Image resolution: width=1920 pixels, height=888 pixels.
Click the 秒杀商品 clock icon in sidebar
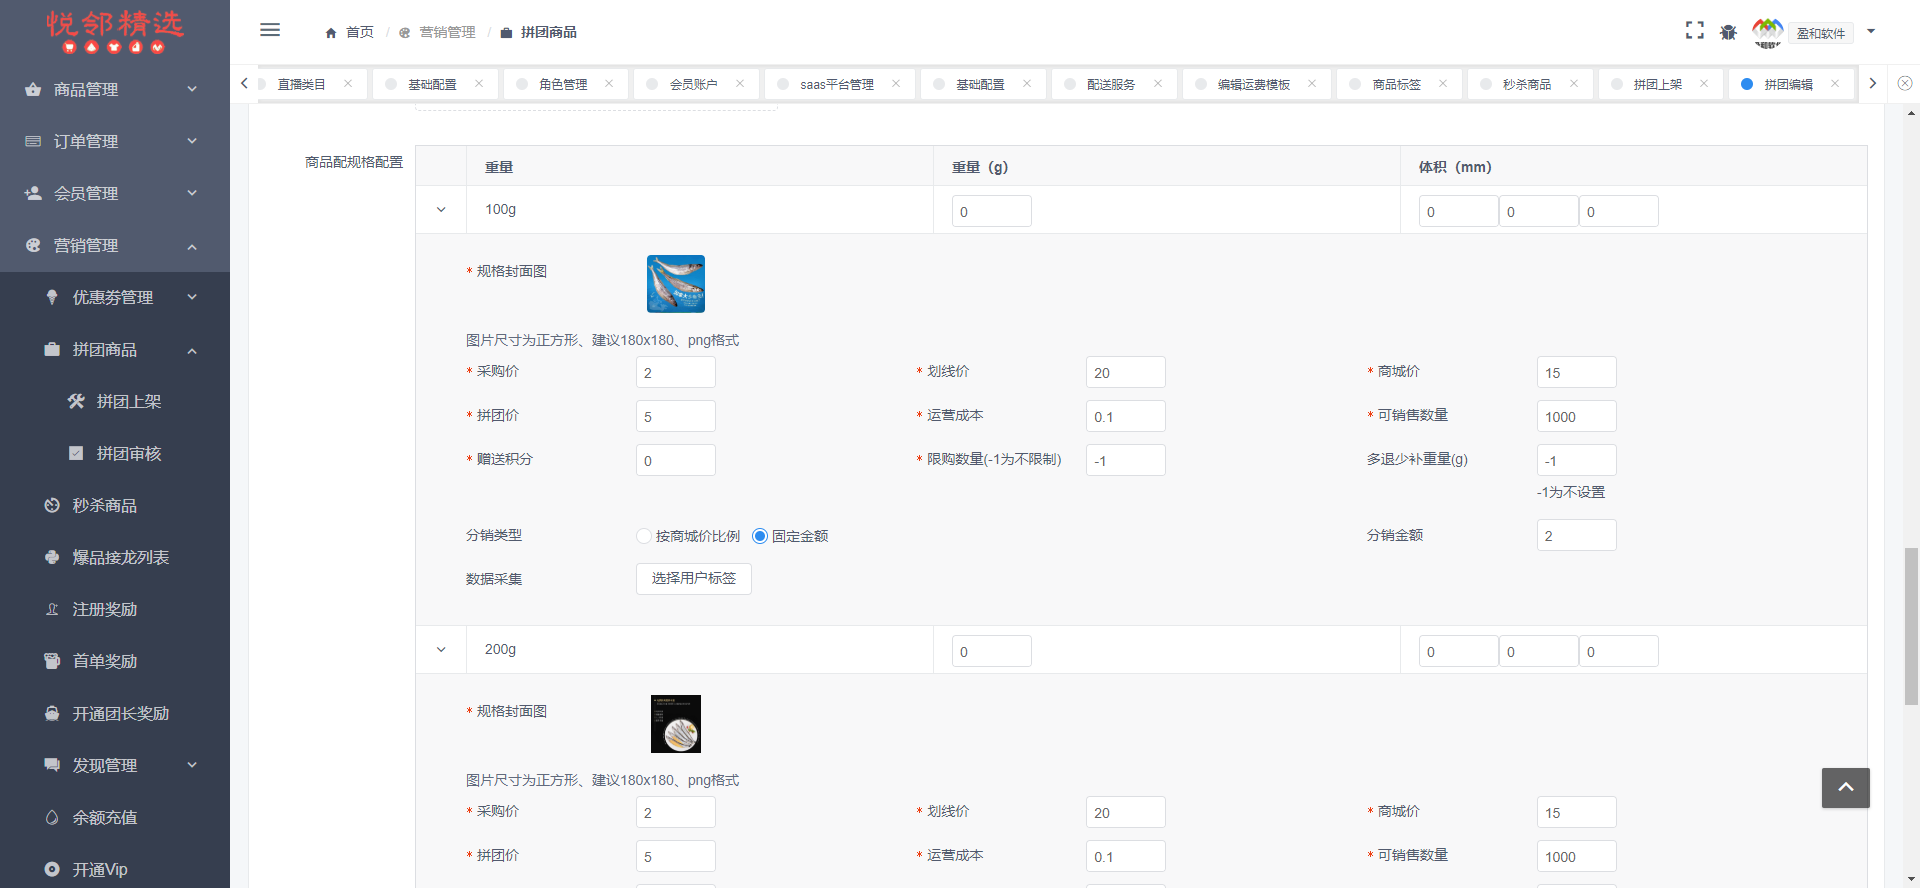(x=52, y=505)
